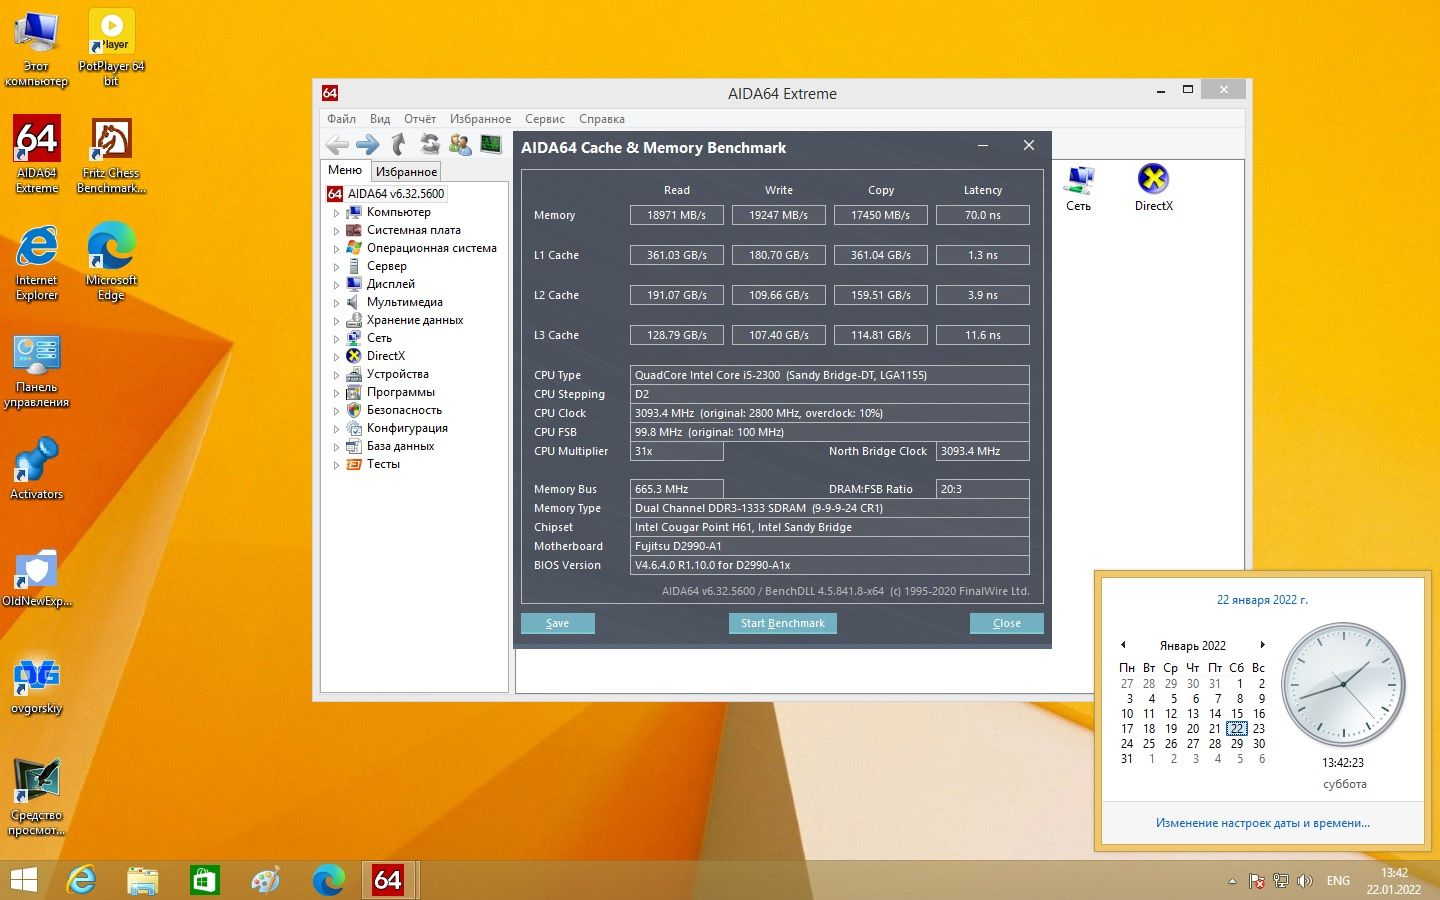Click the Start Benchmark button
The image size is (1440, 900).
pyautogui.click(x=783, y=623)
